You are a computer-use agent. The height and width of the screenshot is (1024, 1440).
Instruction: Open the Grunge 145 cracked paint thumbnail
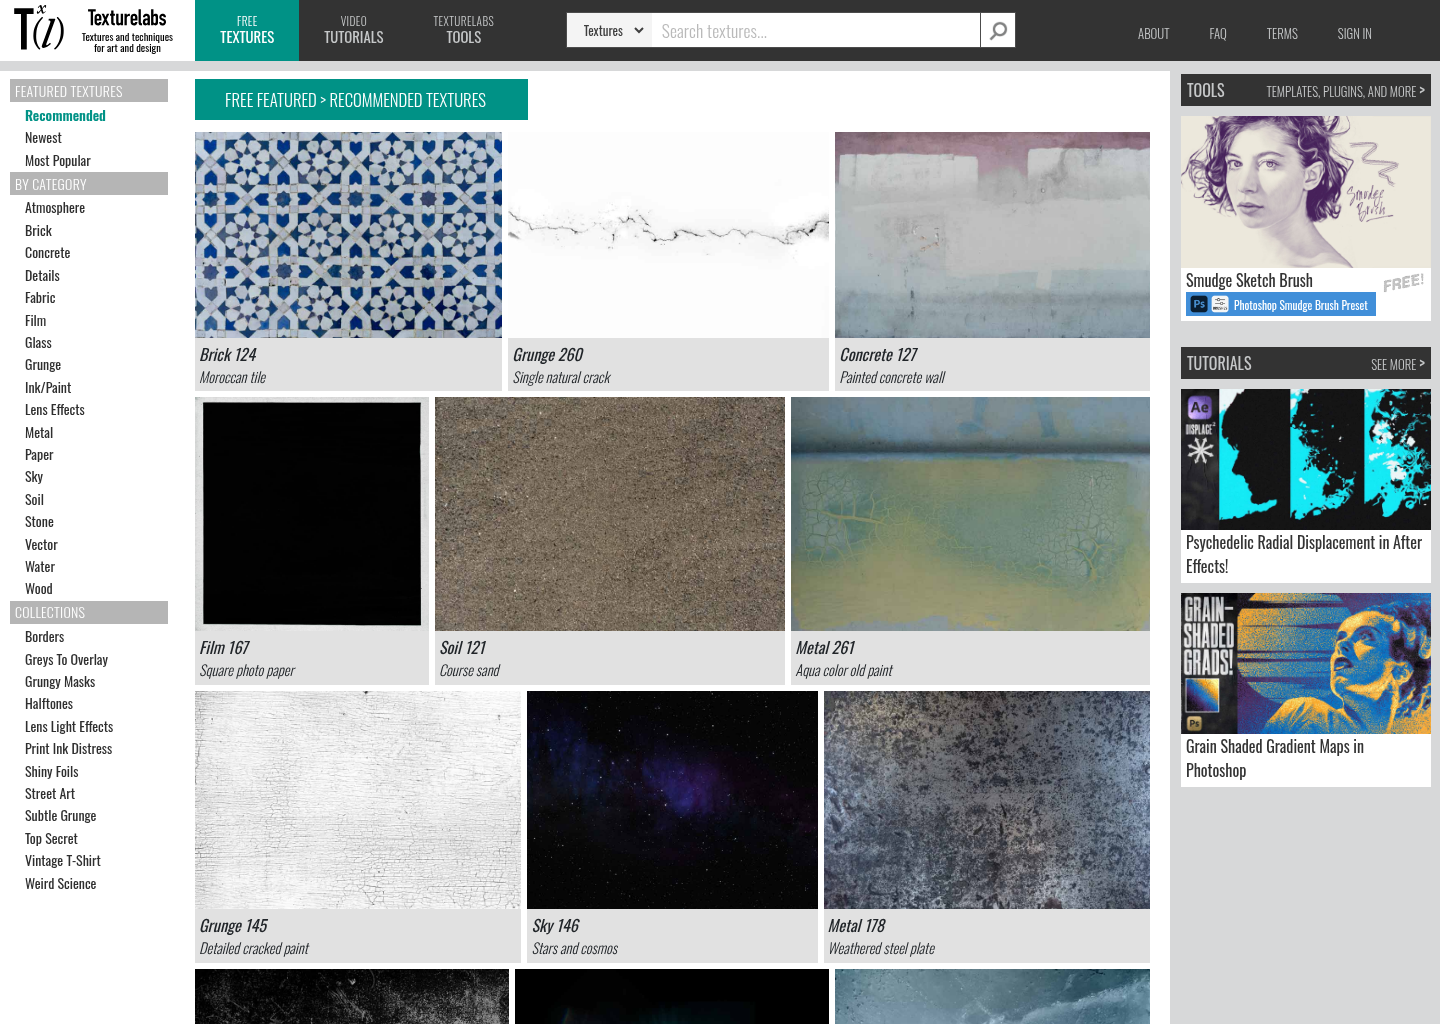pos(358,800)
